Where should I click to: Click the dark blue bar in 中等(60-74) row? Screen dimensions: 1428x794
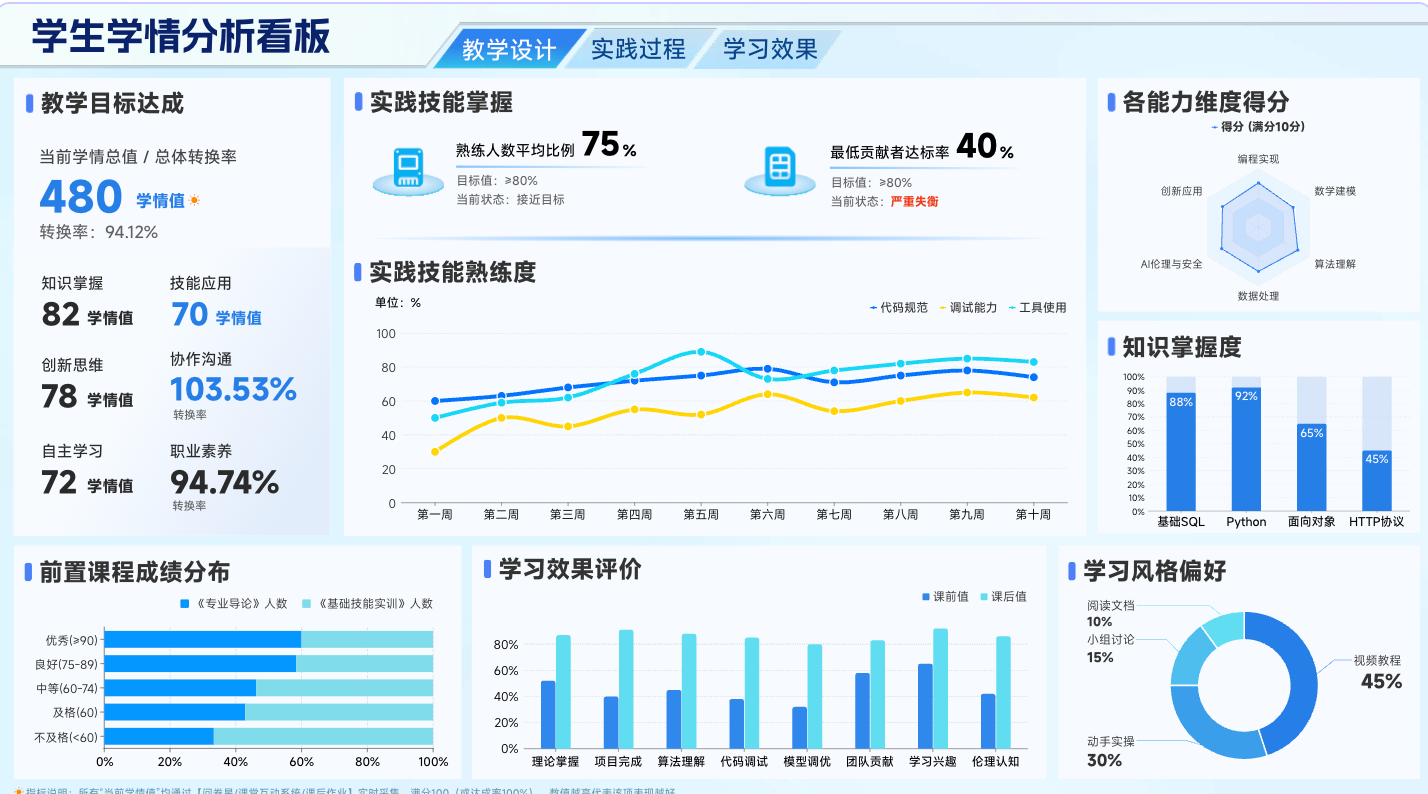coord(180,688)
